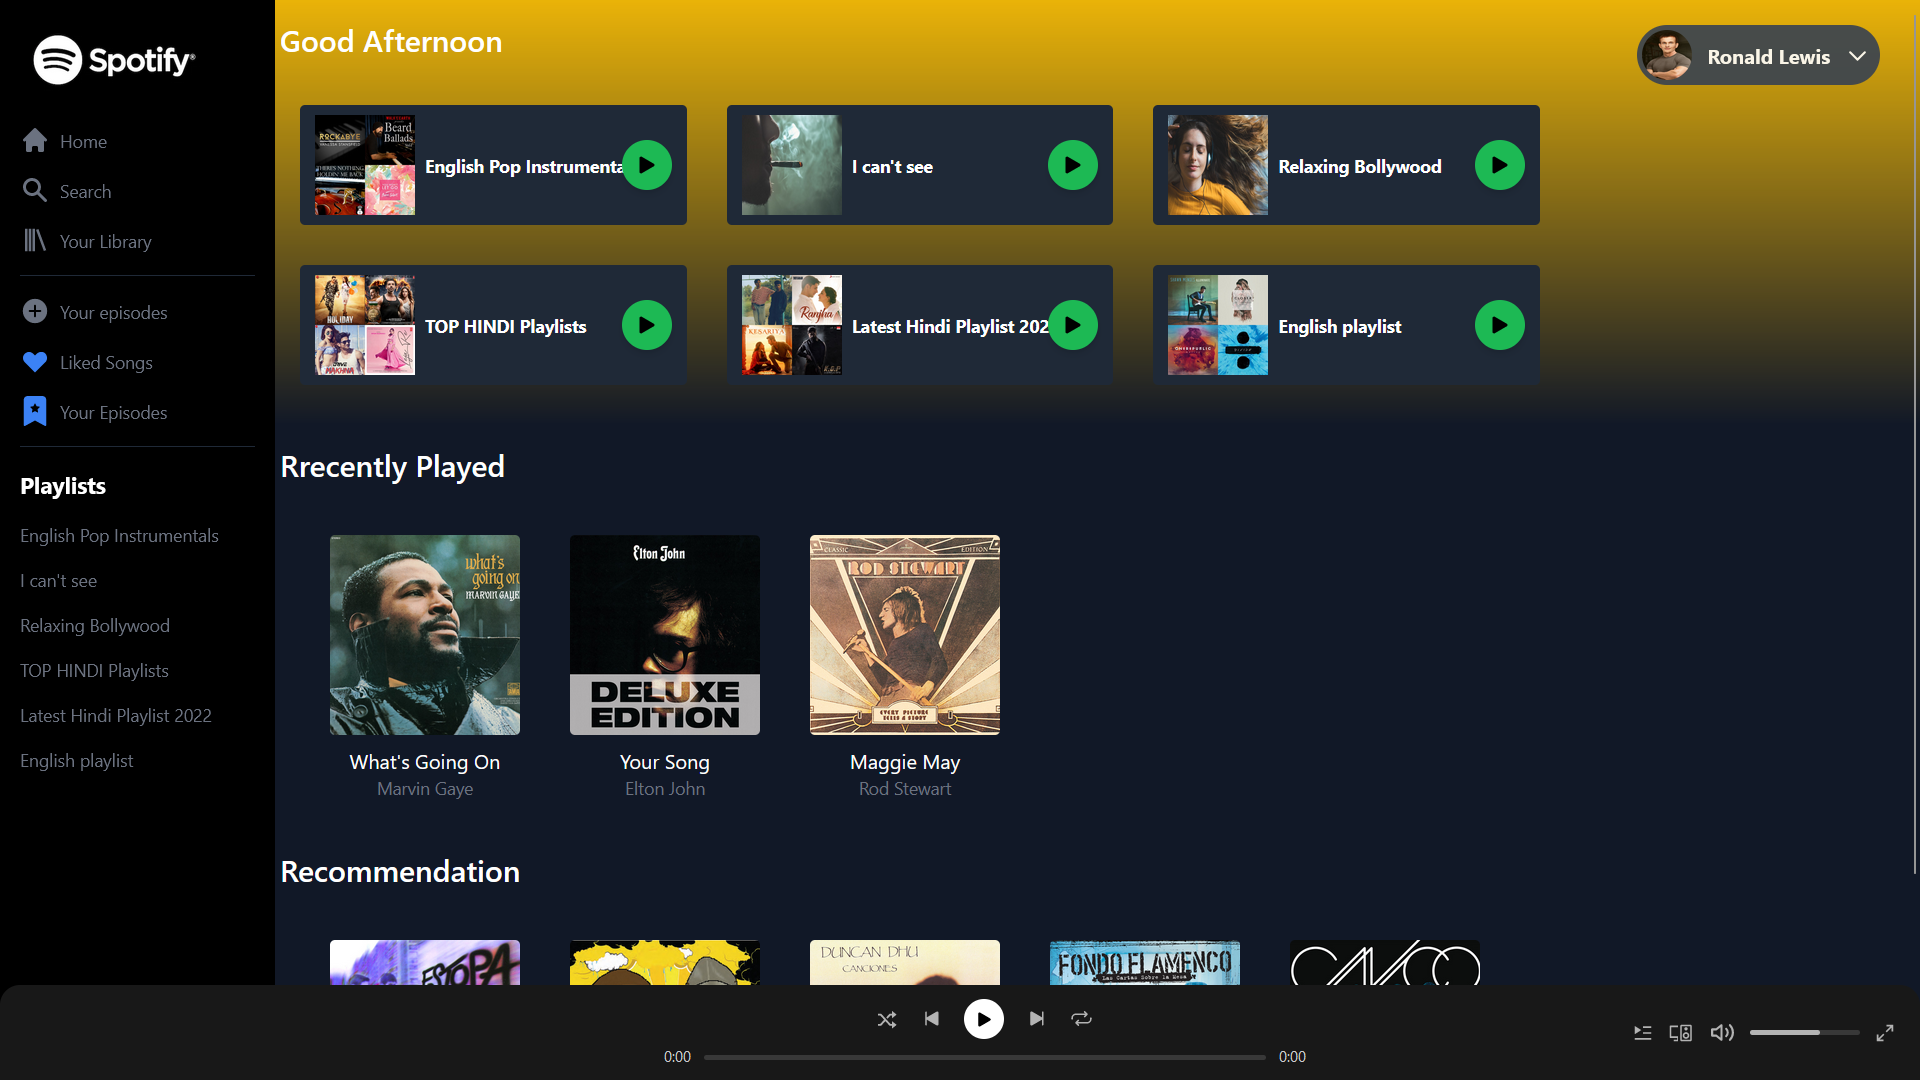Open the play queue icon
The height and width of the screenshot is (1080, 1920).
1642,1033
